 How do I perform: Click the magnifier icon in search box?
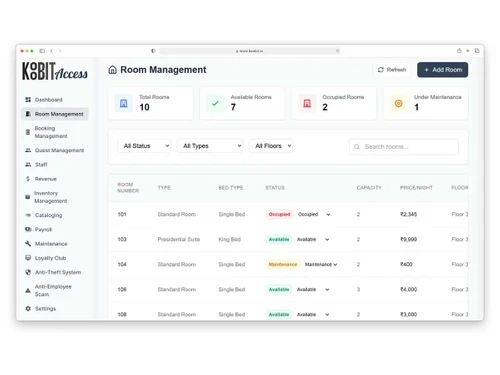357,147
